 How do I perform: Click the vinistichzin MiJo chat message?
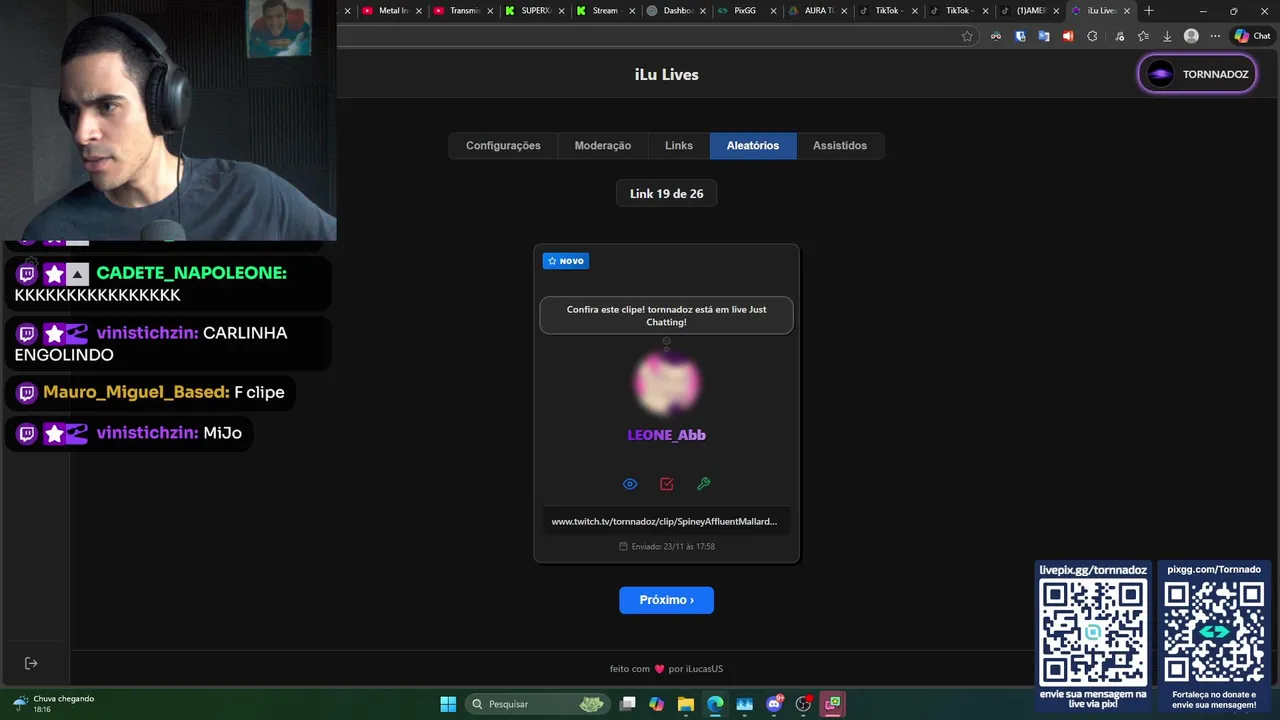point(129,433)
